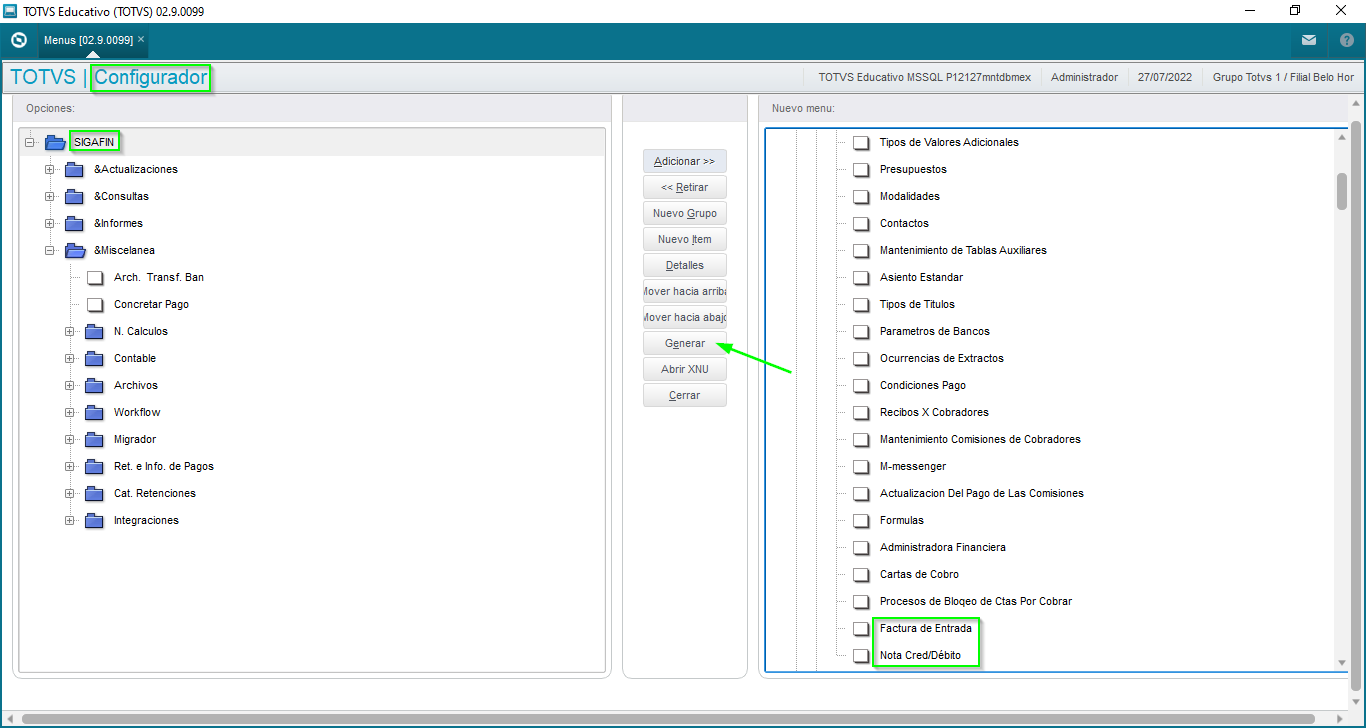
Task: Select the SIGAFIN root folder icon
Action: point(55,142)
